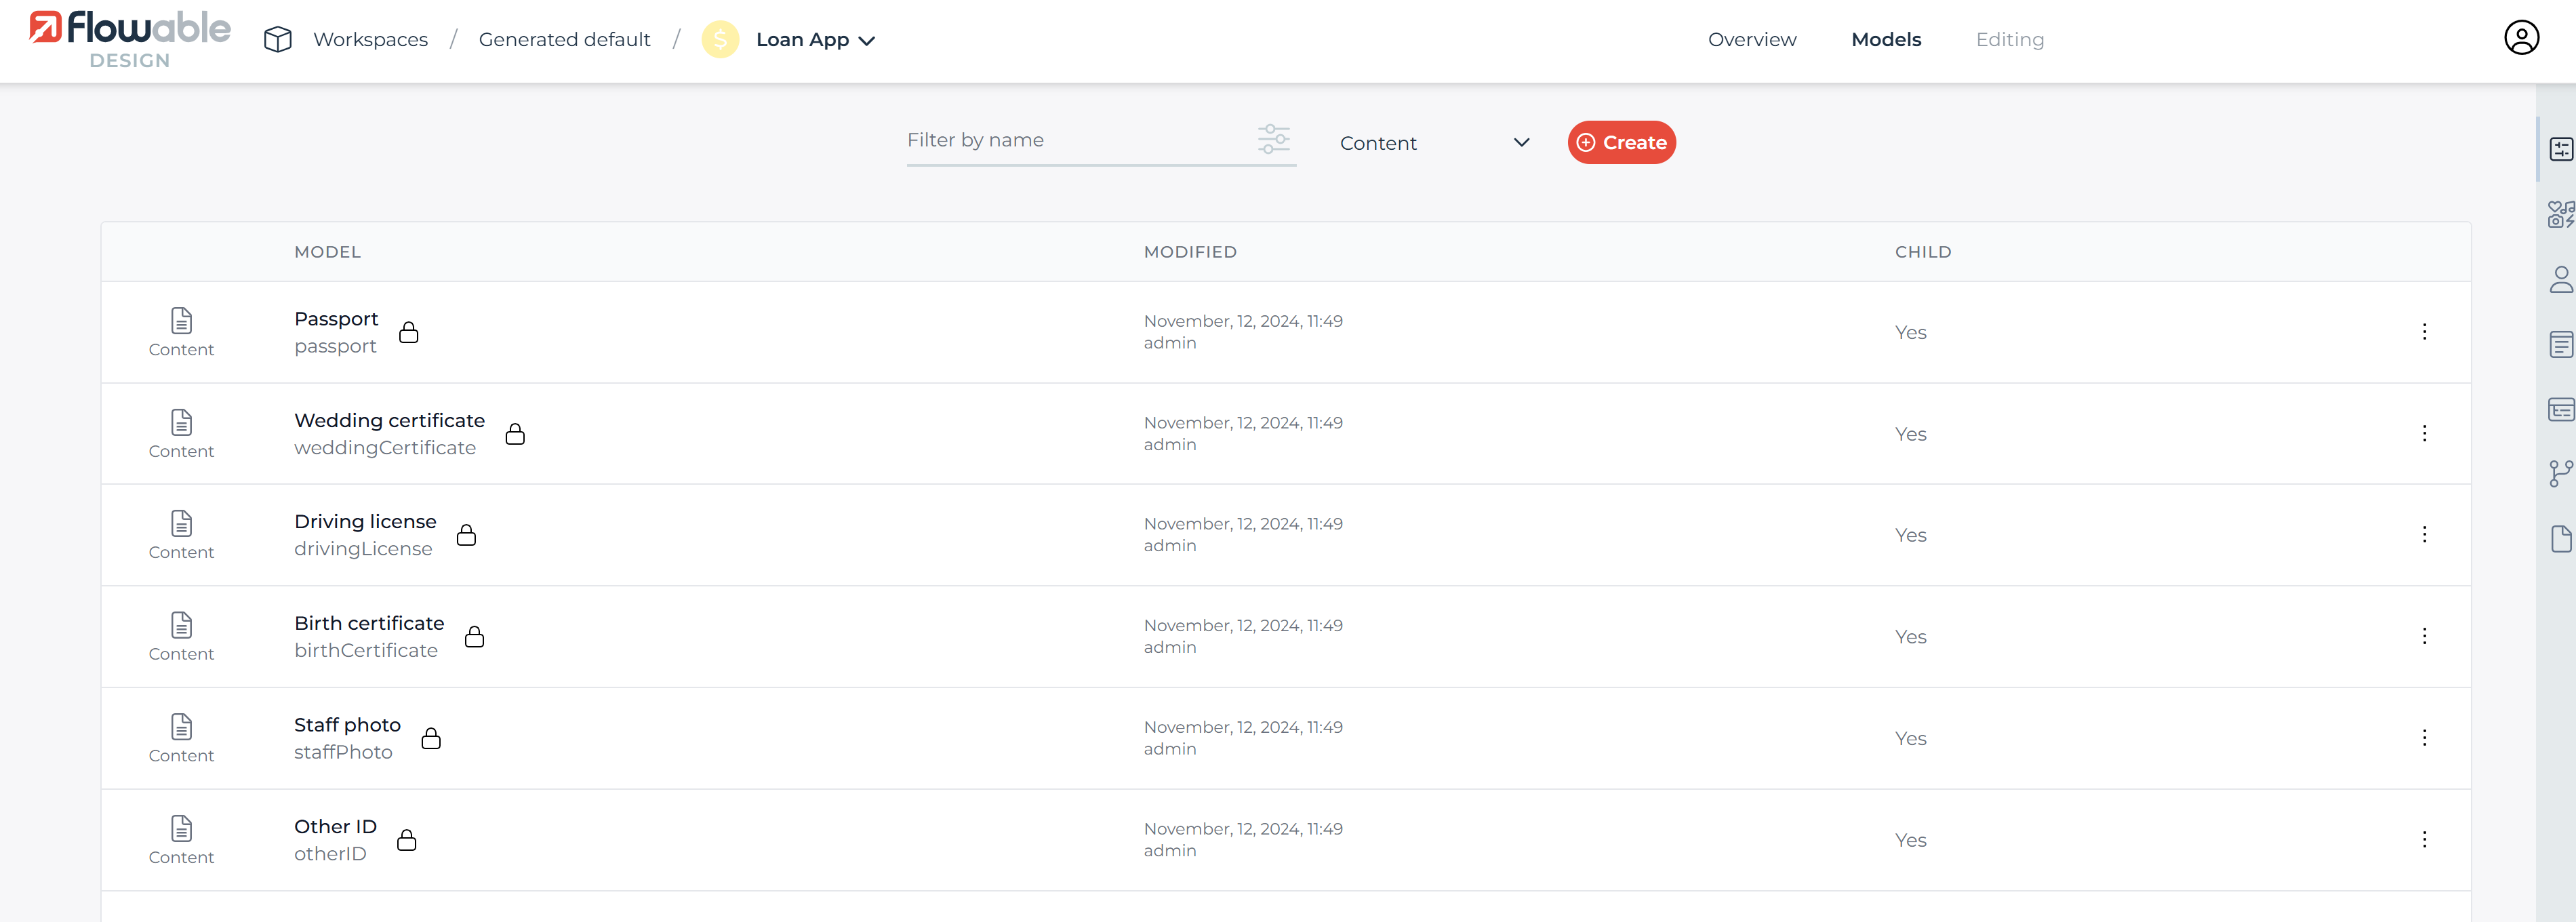Open filter options sliders icon
Image resolution: width=2576 pixels, height=922 pixels.
point(1273,139)
